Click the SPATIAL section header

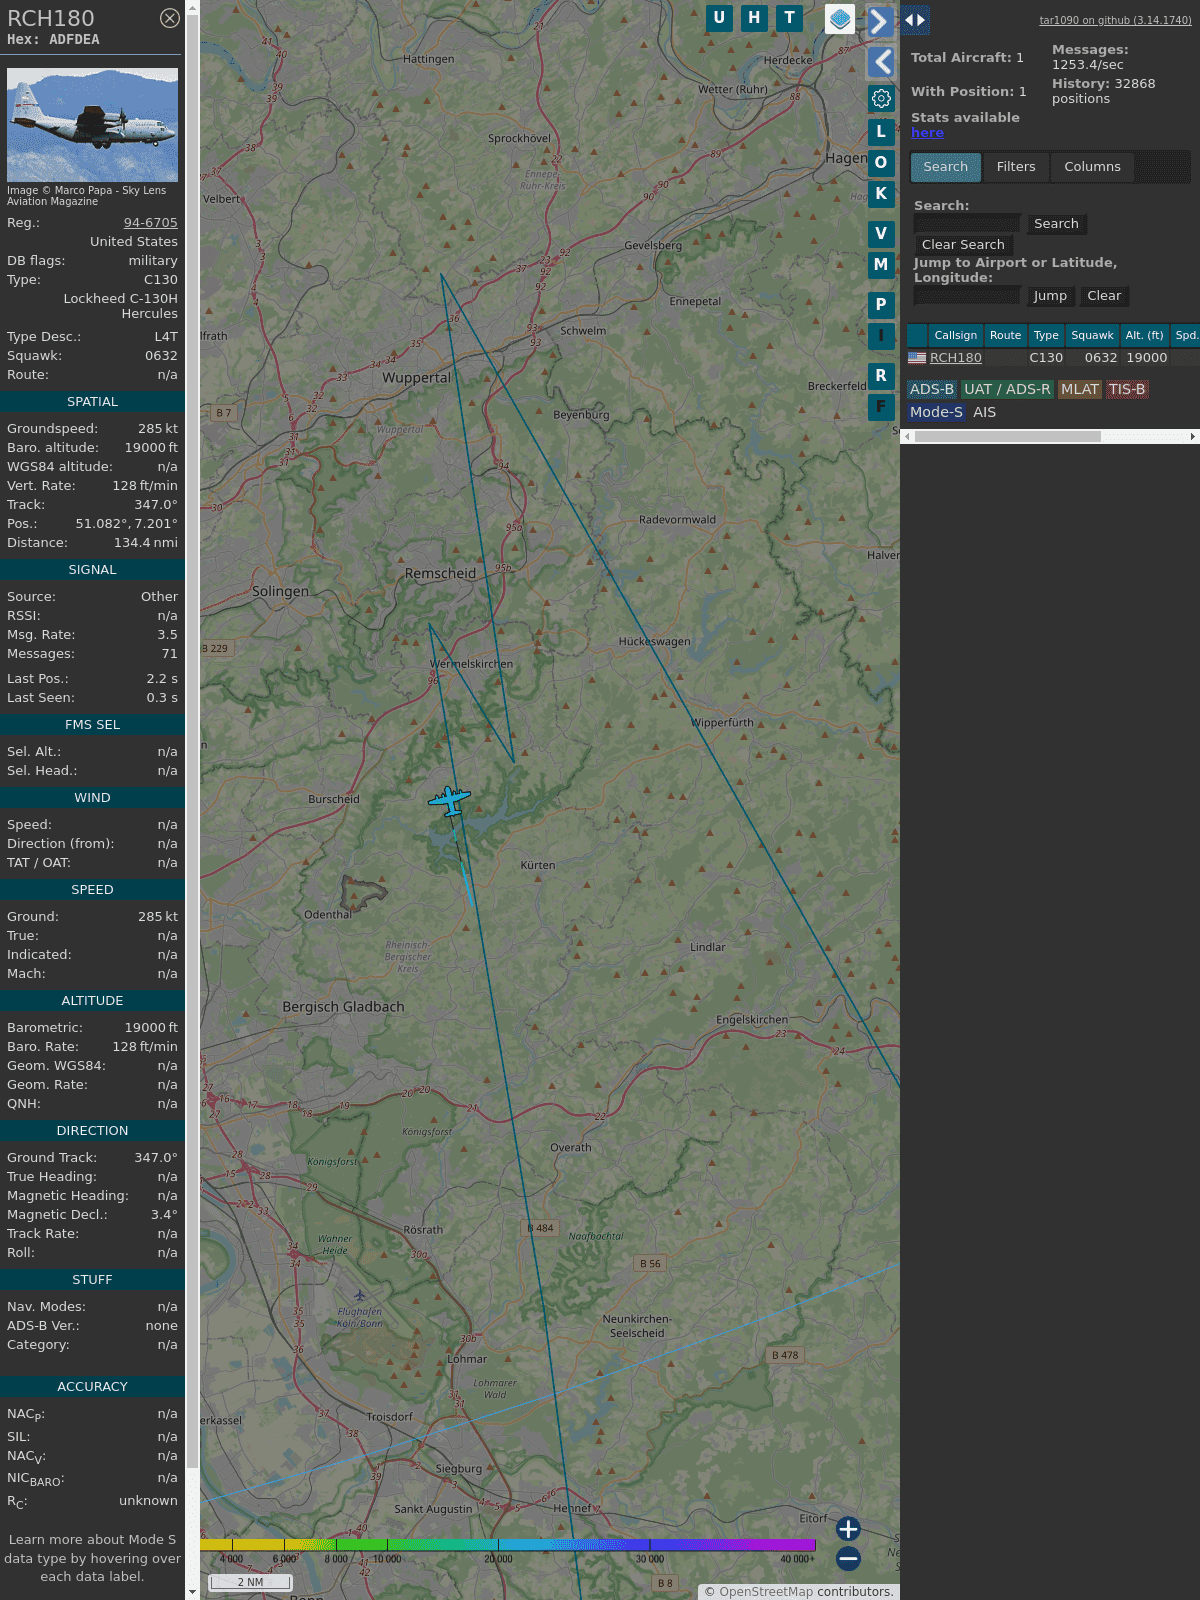click(x=92, y=402)
